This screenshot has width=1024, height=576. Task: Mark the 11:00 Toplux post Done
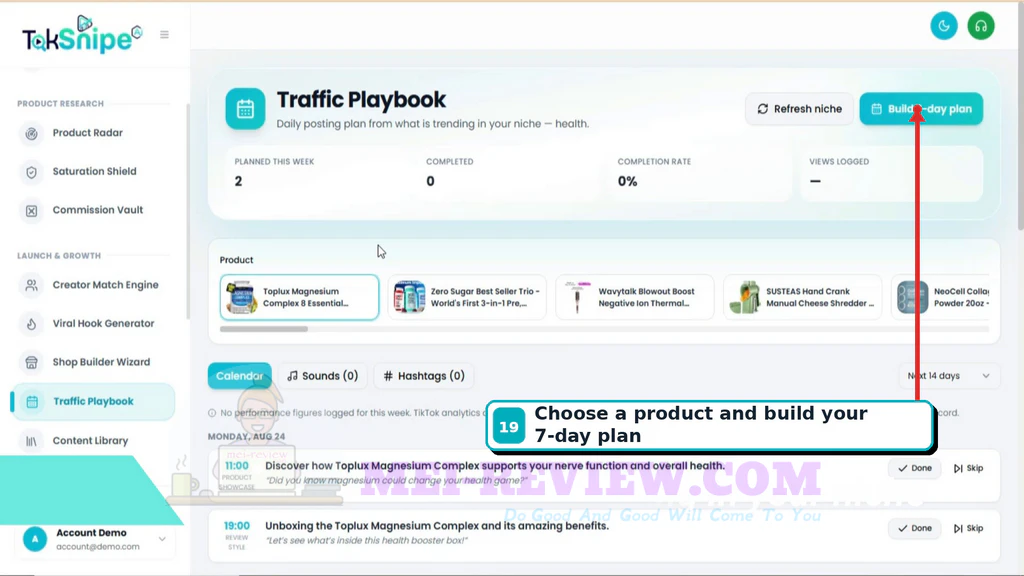914,468
